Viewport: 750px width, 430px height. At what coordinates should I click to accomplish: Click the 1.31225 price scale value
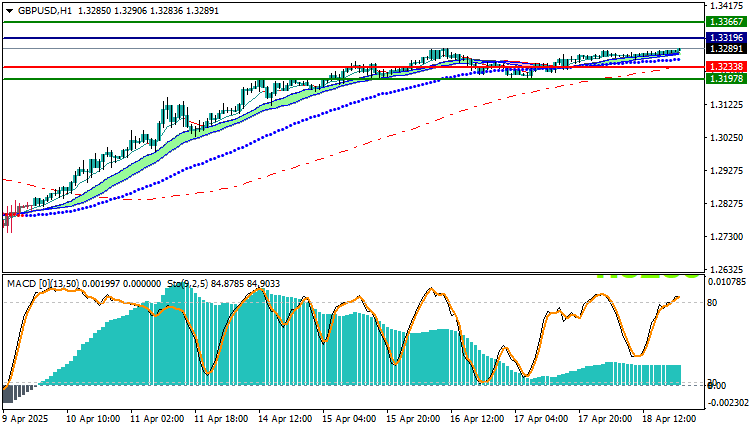[727, 104]
